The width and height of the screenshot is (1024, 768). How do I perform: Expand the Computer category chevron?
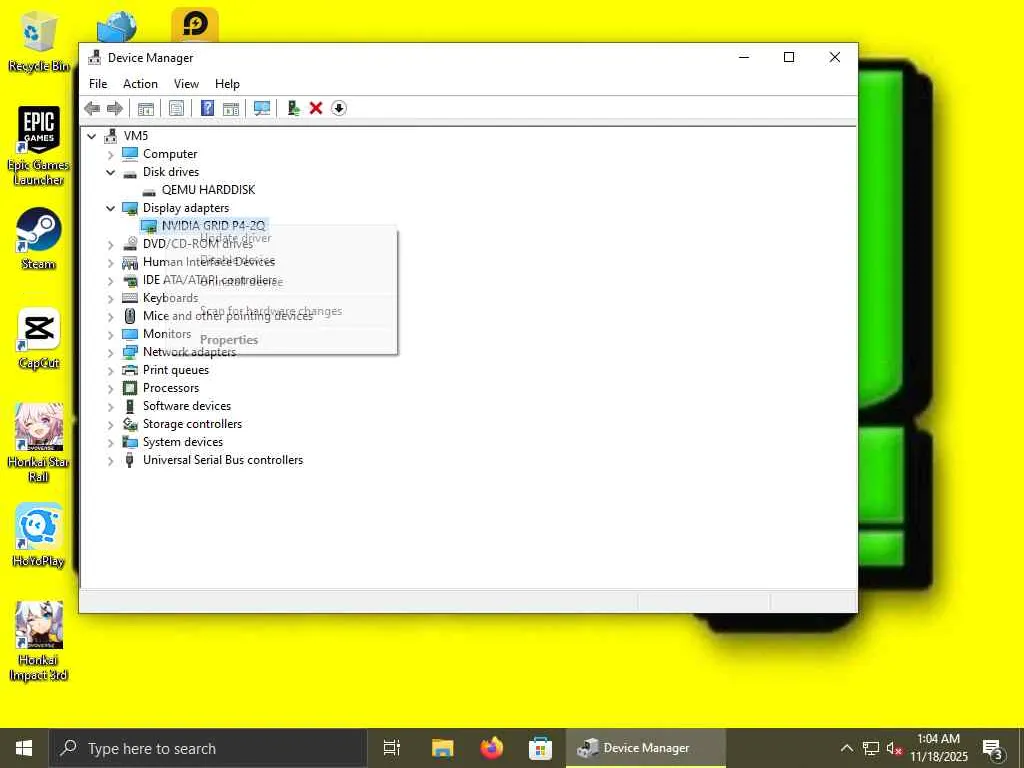point(110,154)
